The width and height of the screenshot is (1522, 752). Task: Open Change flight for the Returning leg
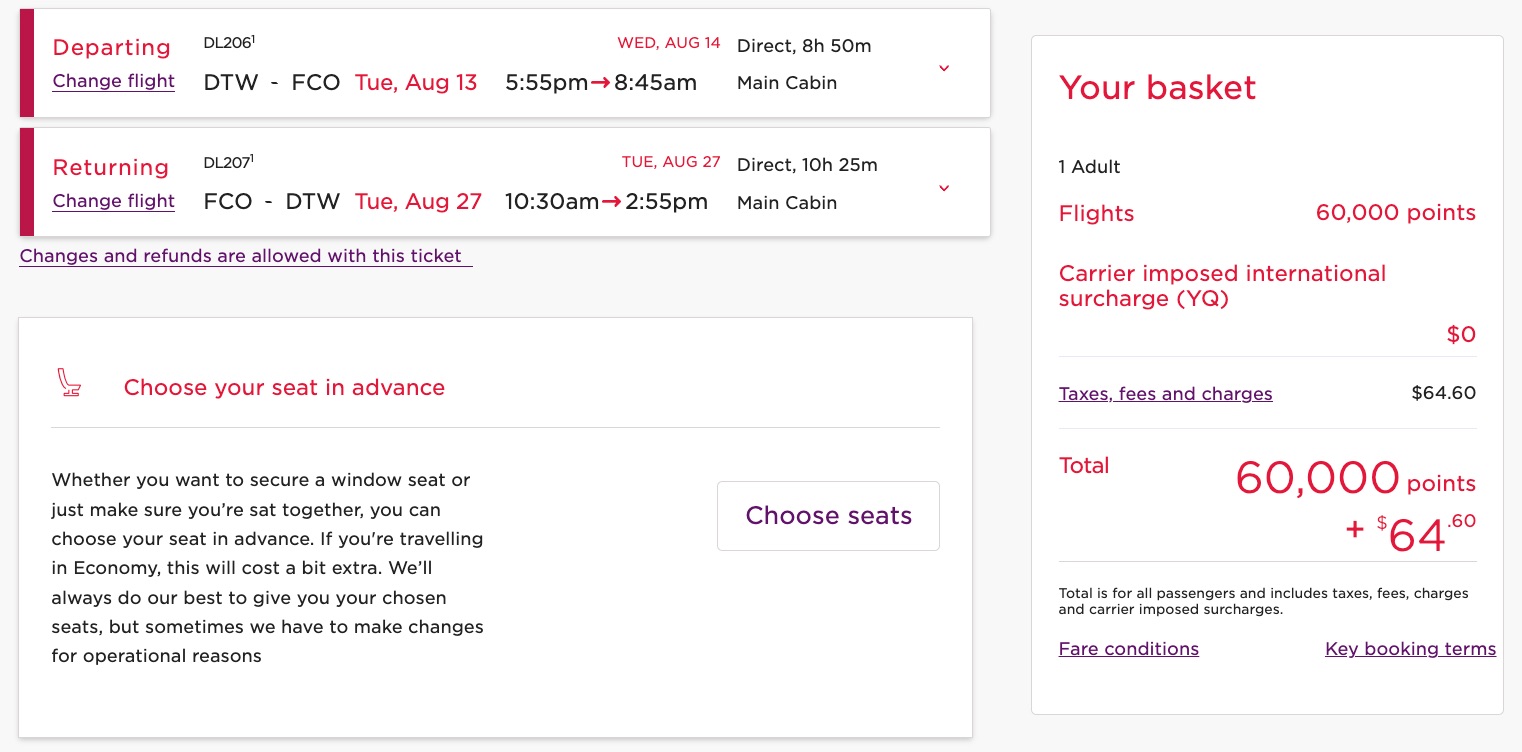(x=113, y=201)
